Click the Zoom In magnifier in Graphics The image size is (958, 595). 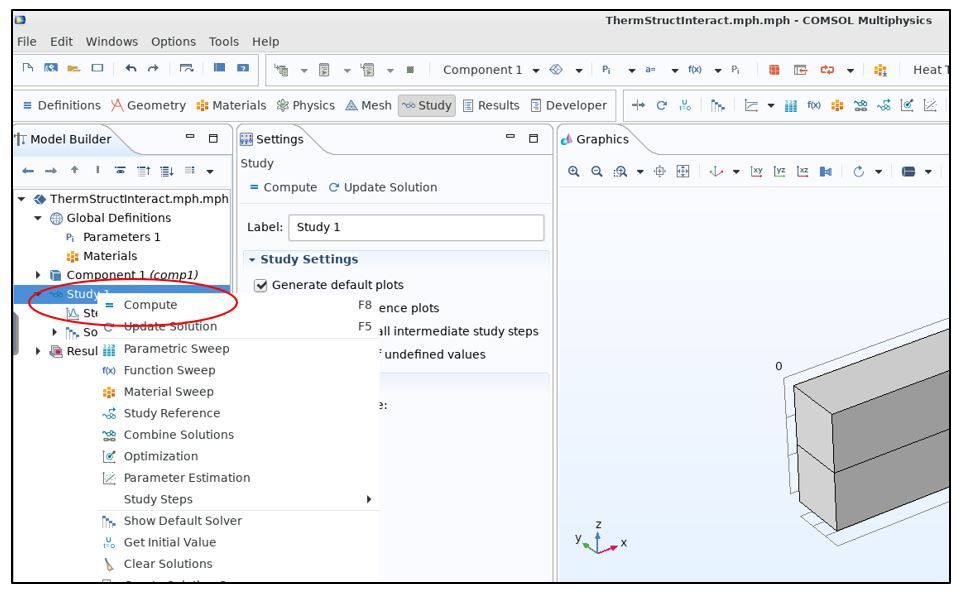[x=573, y=172]
